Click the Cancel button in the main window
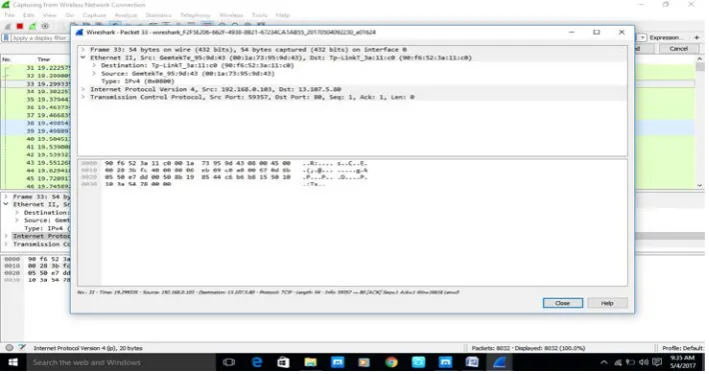This screenshot has height=374, width=709. 678,48
